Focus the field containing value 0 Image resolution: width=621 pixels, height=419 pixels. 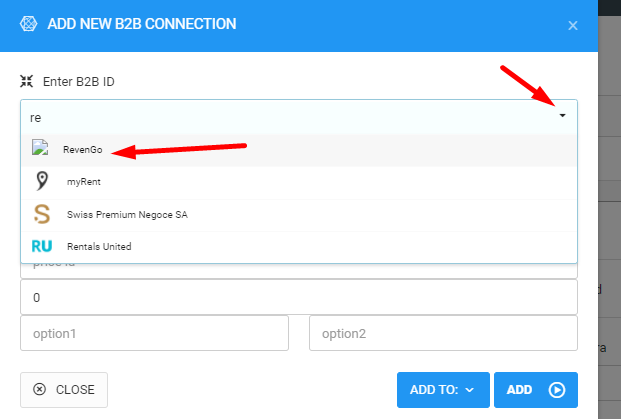click(x=299, y=297)
